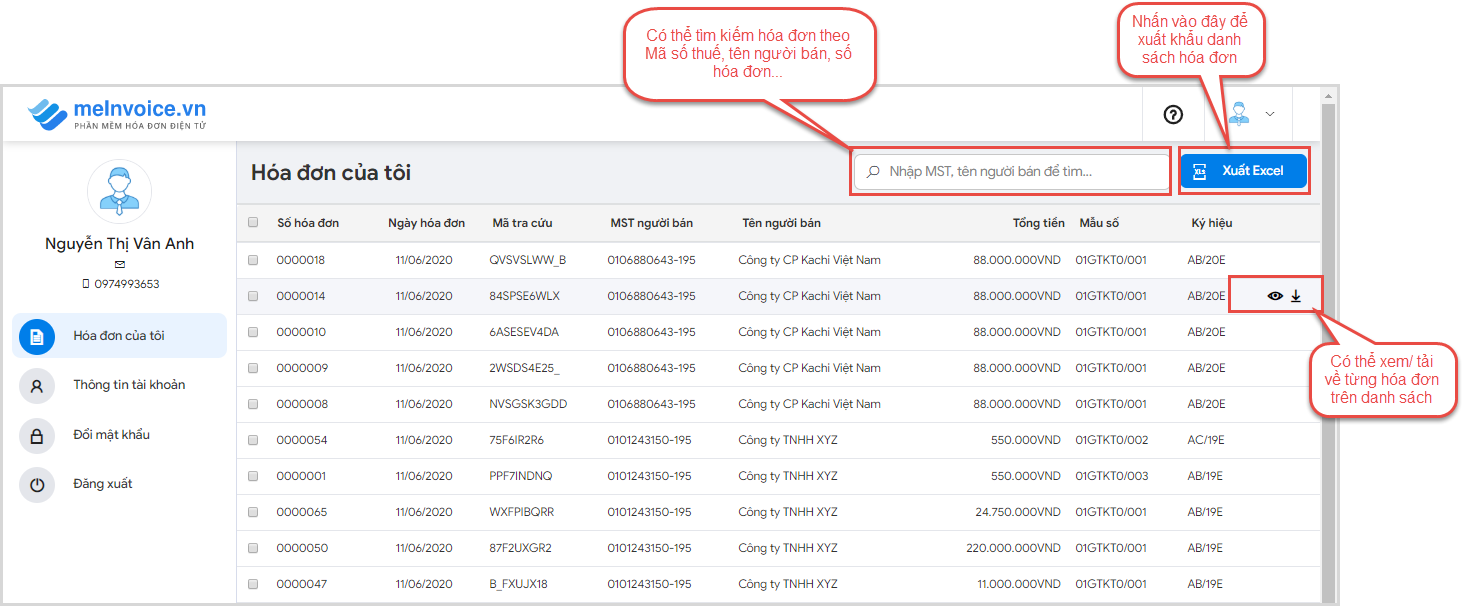Click lookup code 84SPSE6WLX
Image resolution: width=1464 pixels, height=606 pixels.
pyautogui.click(x=524, y=296)
